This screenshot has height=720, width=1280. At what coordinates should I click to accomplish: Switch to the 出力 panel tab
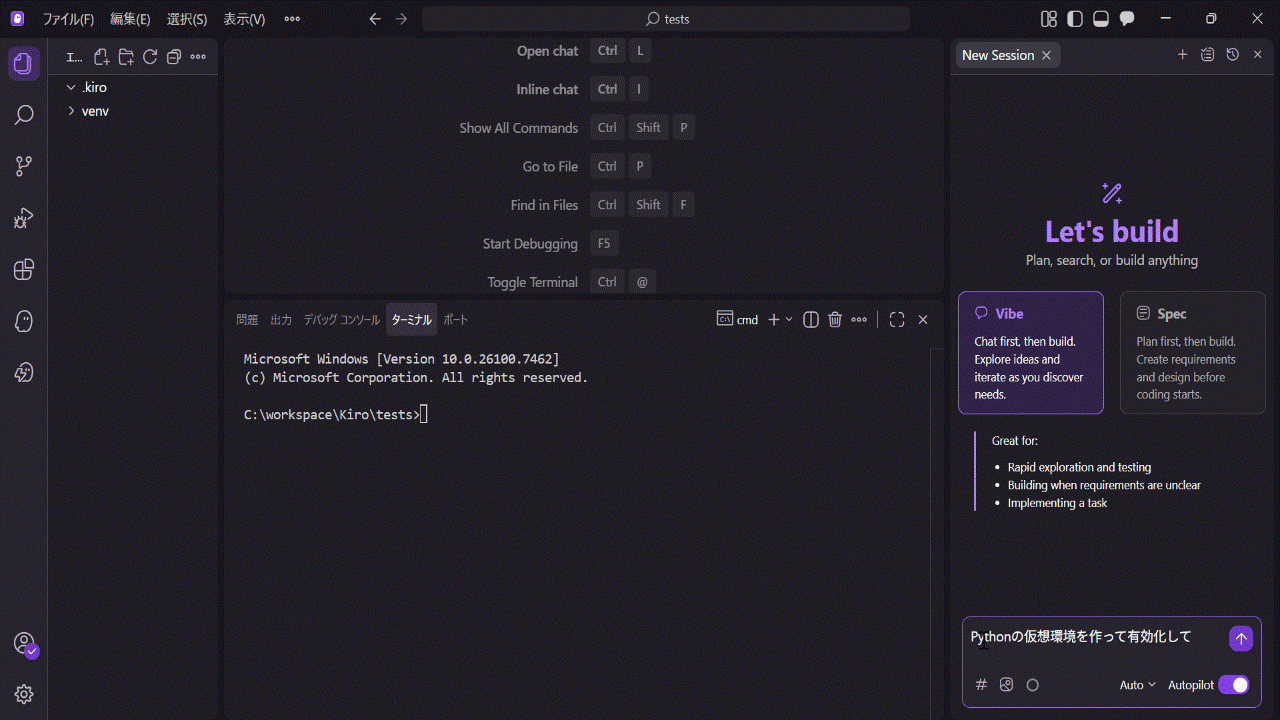click(x=281, y=320)
